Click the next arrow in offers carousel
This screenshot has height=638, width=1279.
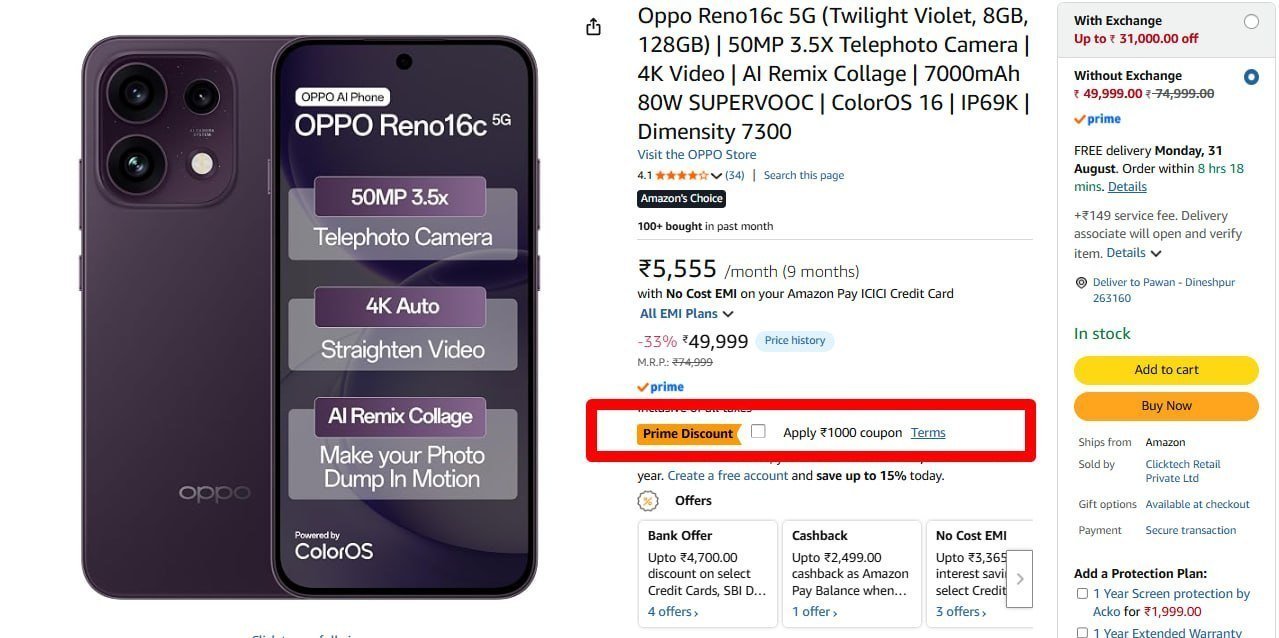[1019, 578]
